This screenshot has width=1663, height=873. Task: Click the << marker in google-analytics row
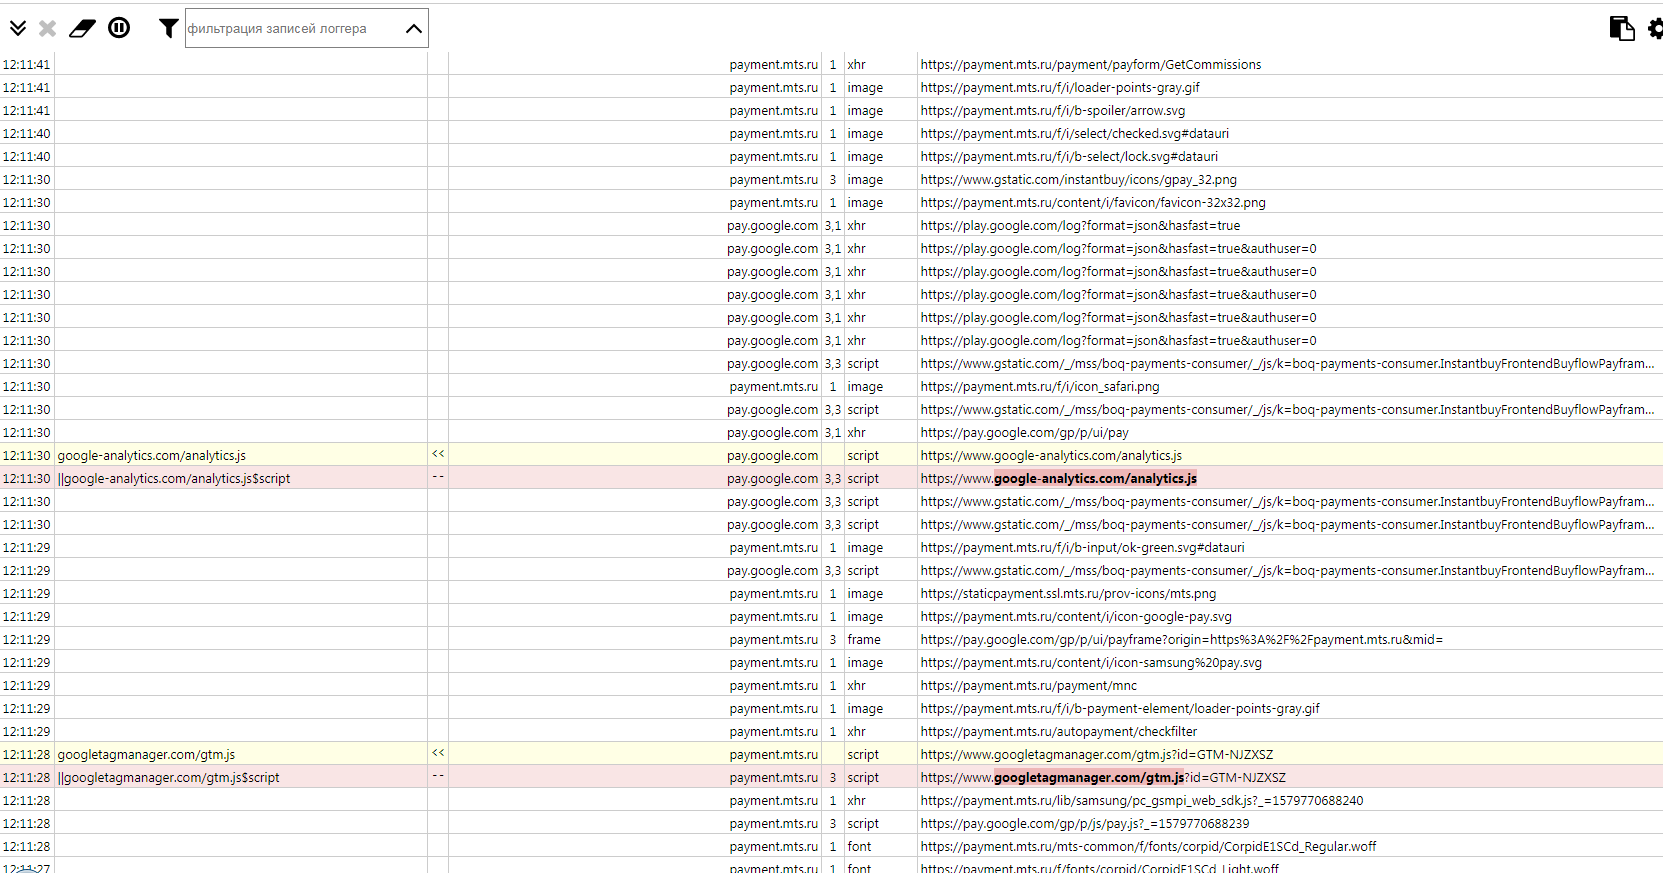(x=438, y=455)
